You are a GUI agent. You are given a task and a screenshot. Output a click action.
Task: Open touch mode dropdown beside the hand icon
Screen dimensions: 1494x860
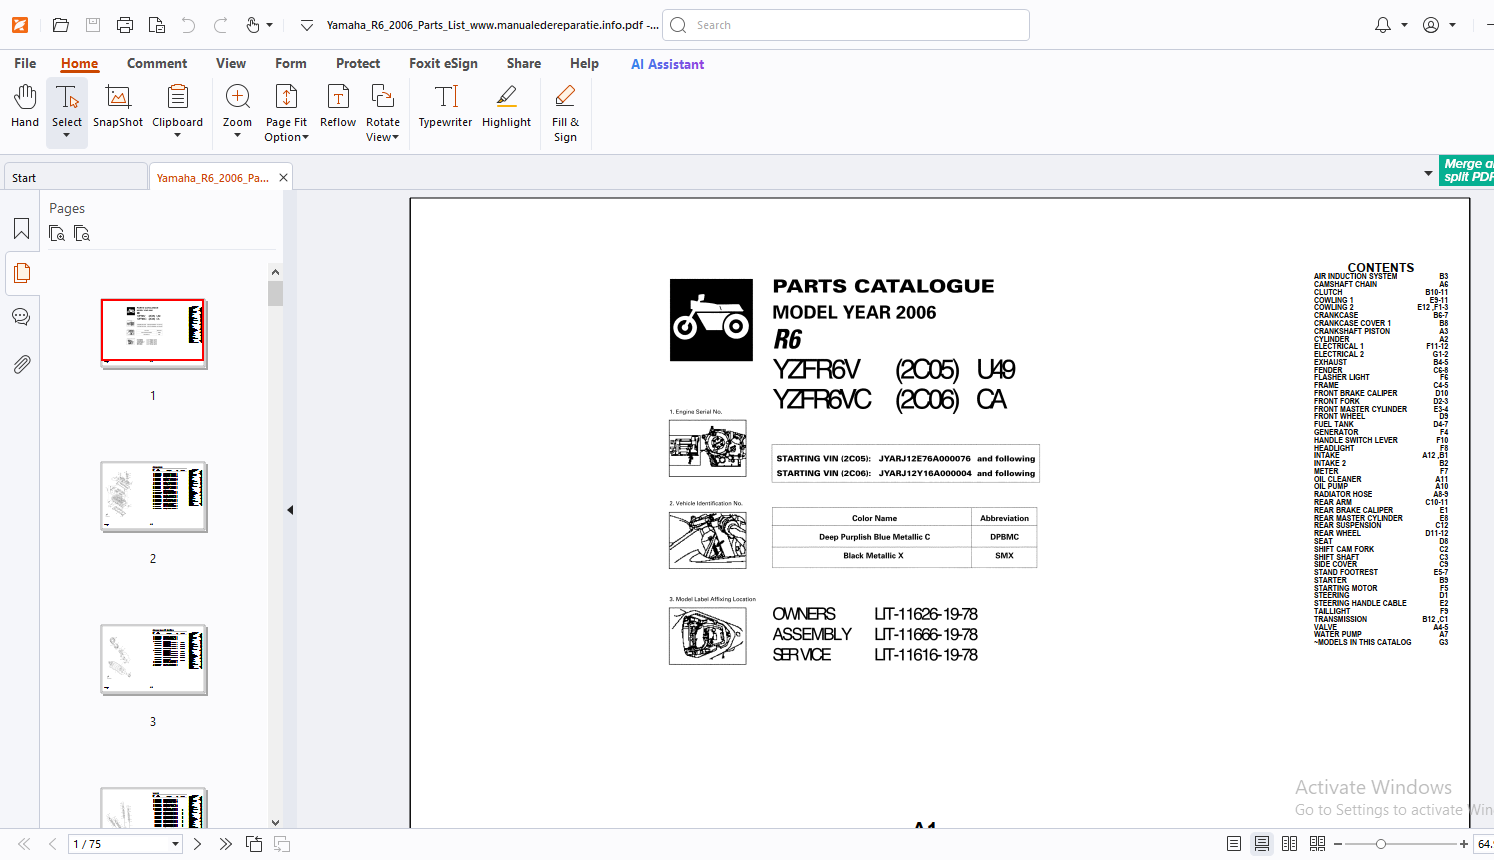(270, 25)
